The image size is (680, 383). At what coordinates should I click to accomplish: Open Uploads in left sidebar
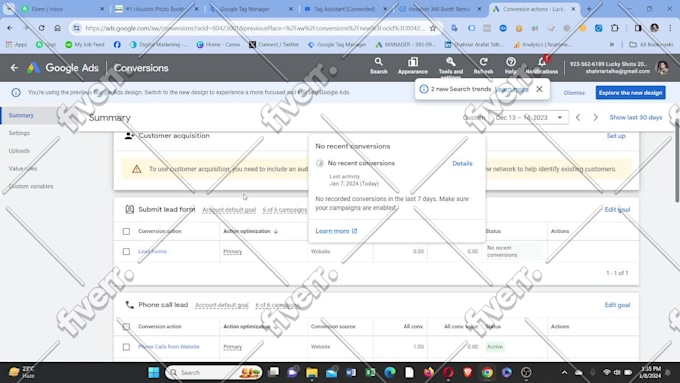coord(19,151)
